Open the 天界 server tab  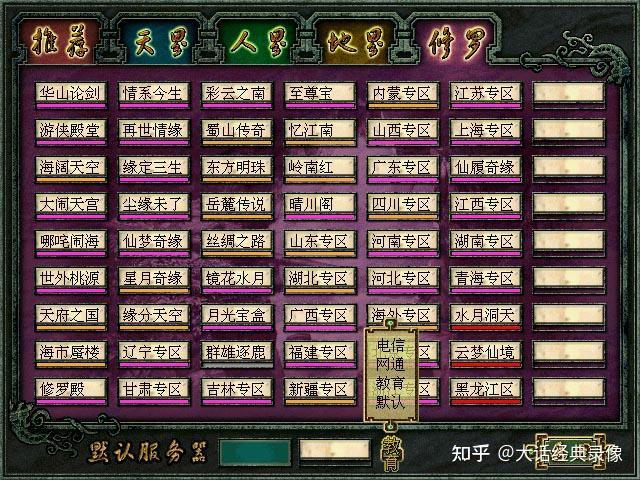[x=161, y=42]
